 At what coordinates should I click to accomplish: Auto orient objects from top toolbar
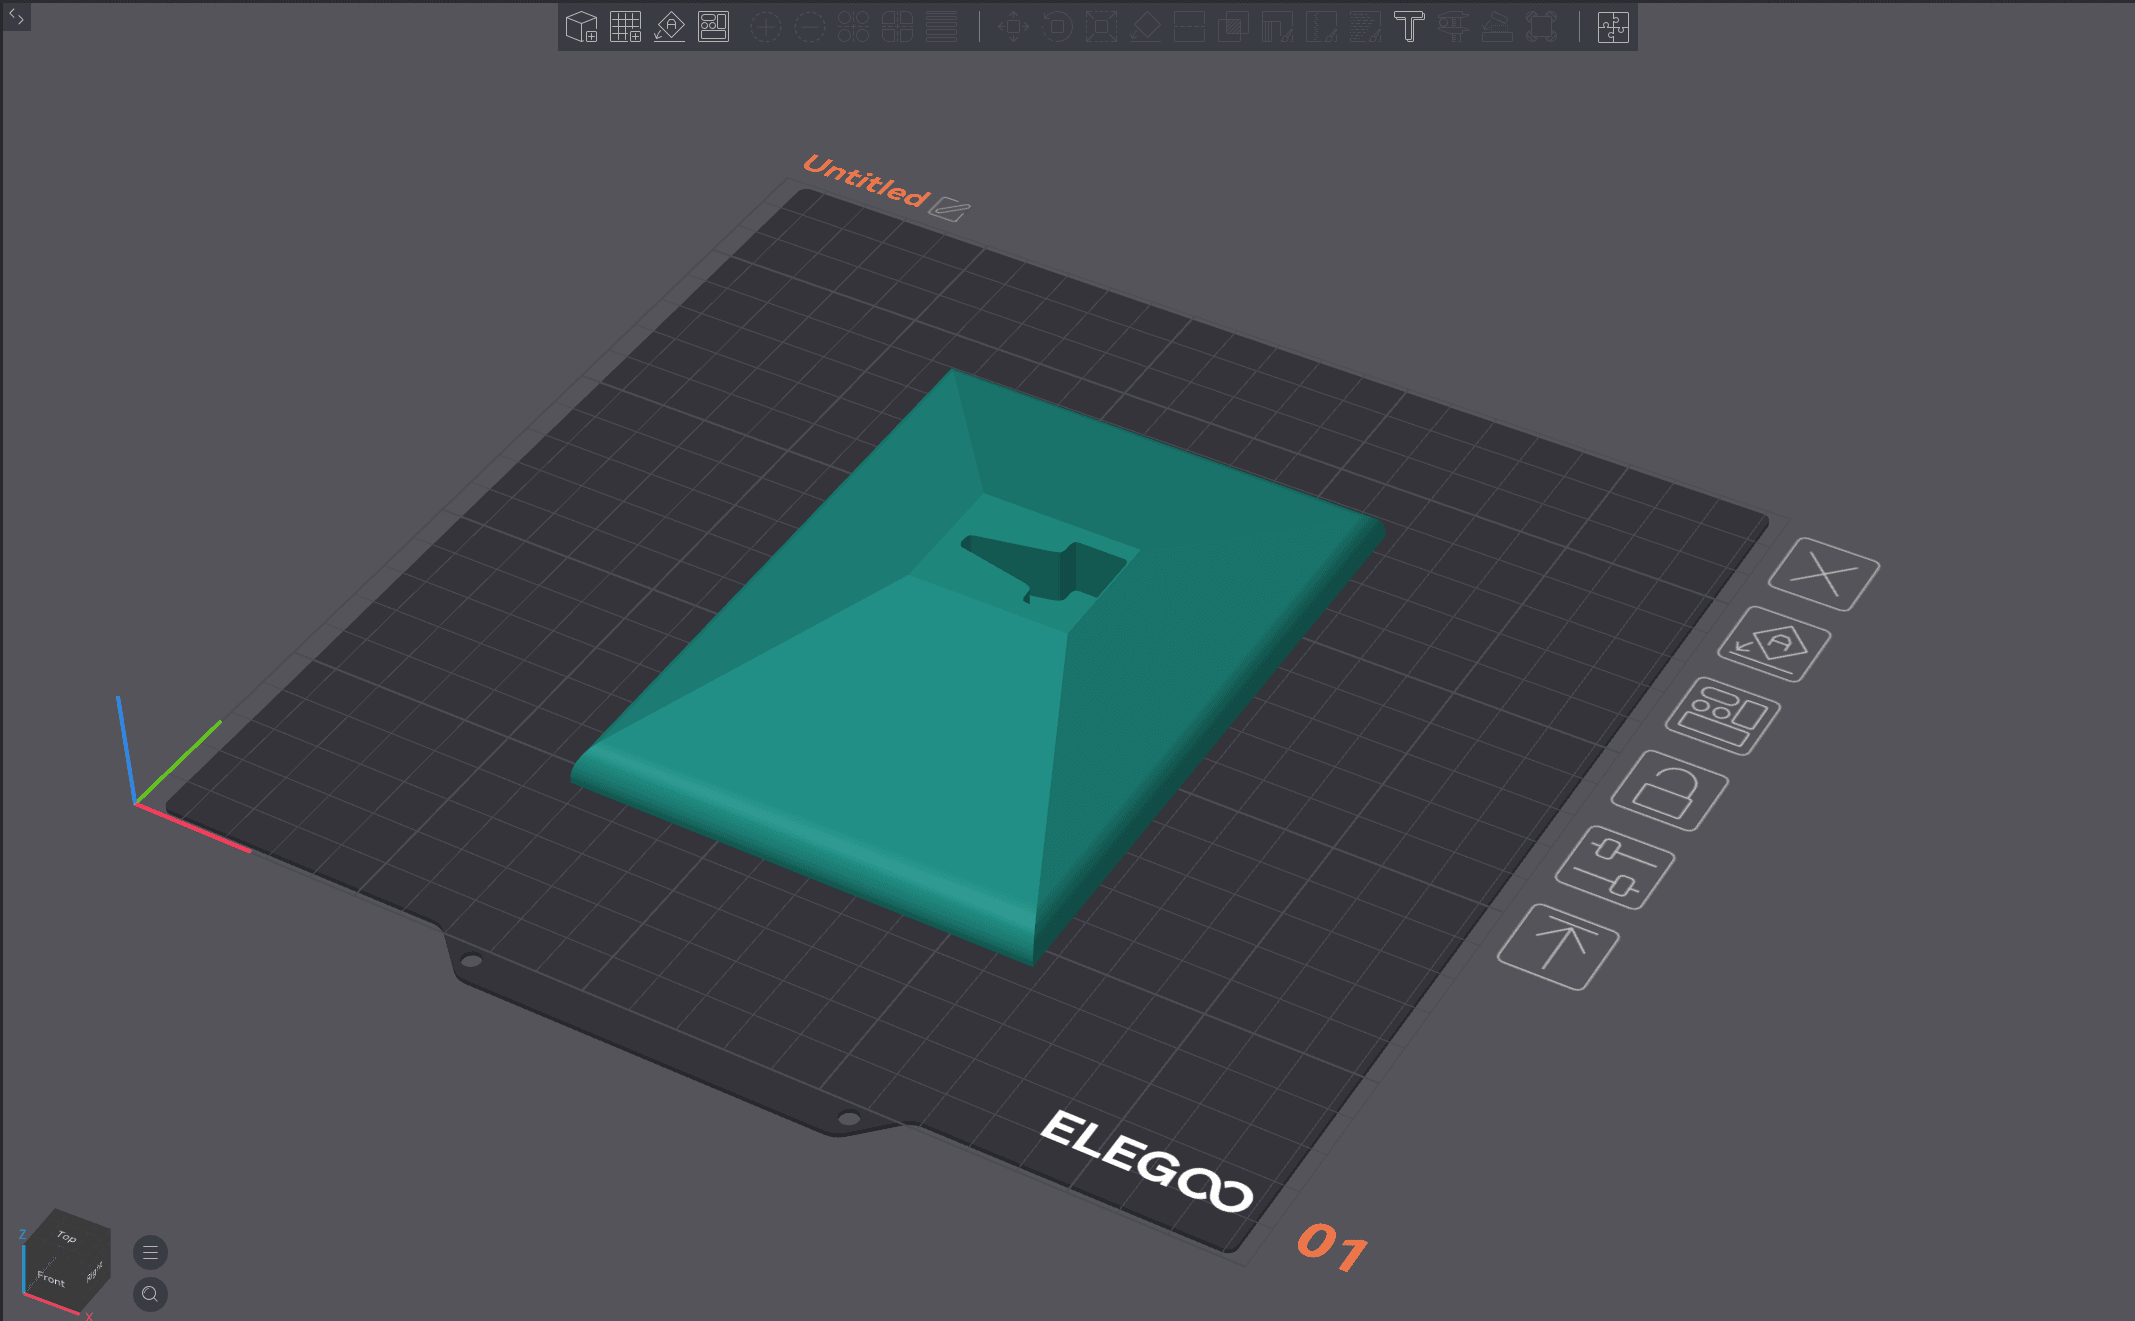669,27
